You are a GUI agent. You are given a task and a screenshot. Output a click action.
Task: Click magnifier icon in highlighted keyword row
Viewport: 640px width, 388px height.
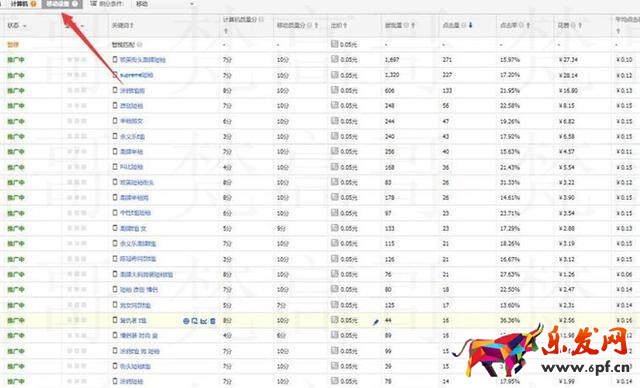pos(195,321)
